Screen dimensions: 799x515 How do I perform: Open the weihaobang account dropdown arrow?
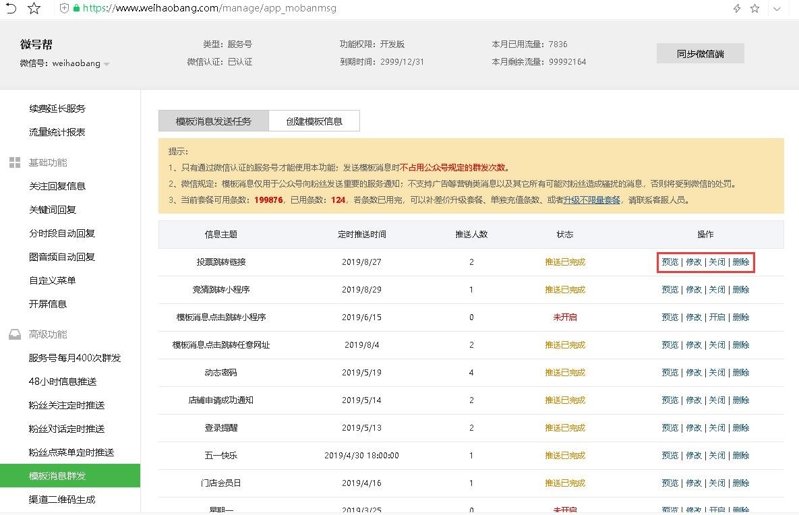coord(106,64)
